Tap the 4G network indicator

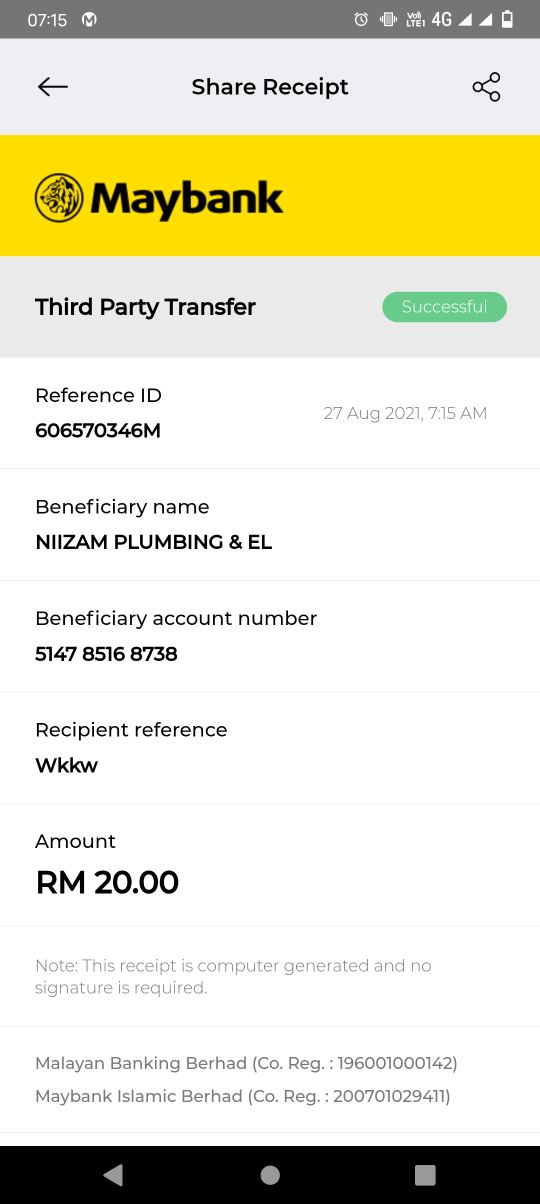[x=442, y=19]
